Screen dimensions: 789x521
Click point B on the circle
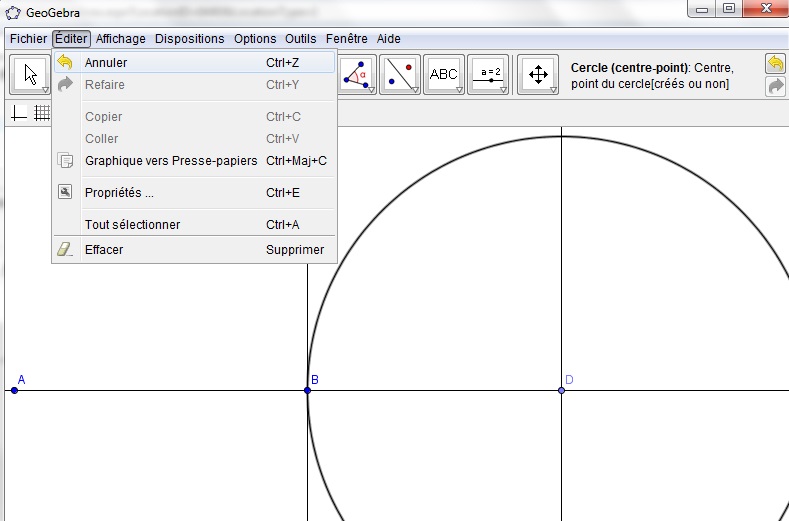pos(307,390)
